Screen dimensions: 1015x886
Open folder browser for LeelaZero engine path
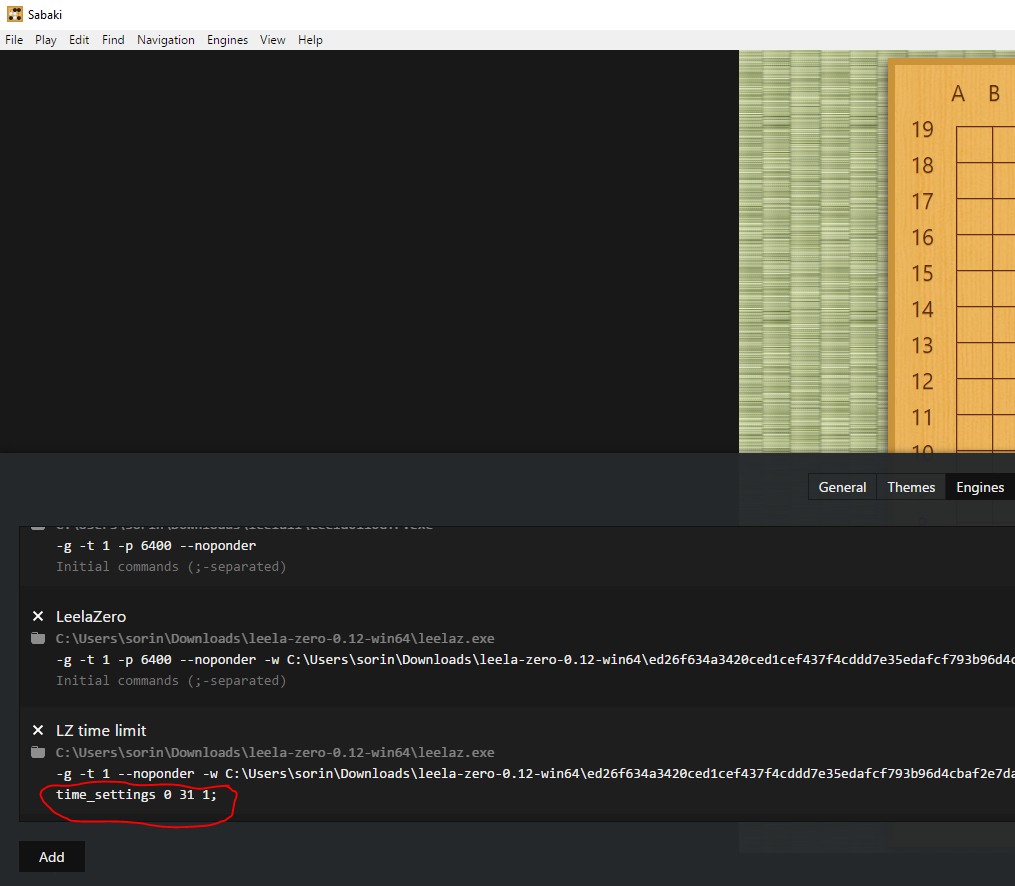38,638
